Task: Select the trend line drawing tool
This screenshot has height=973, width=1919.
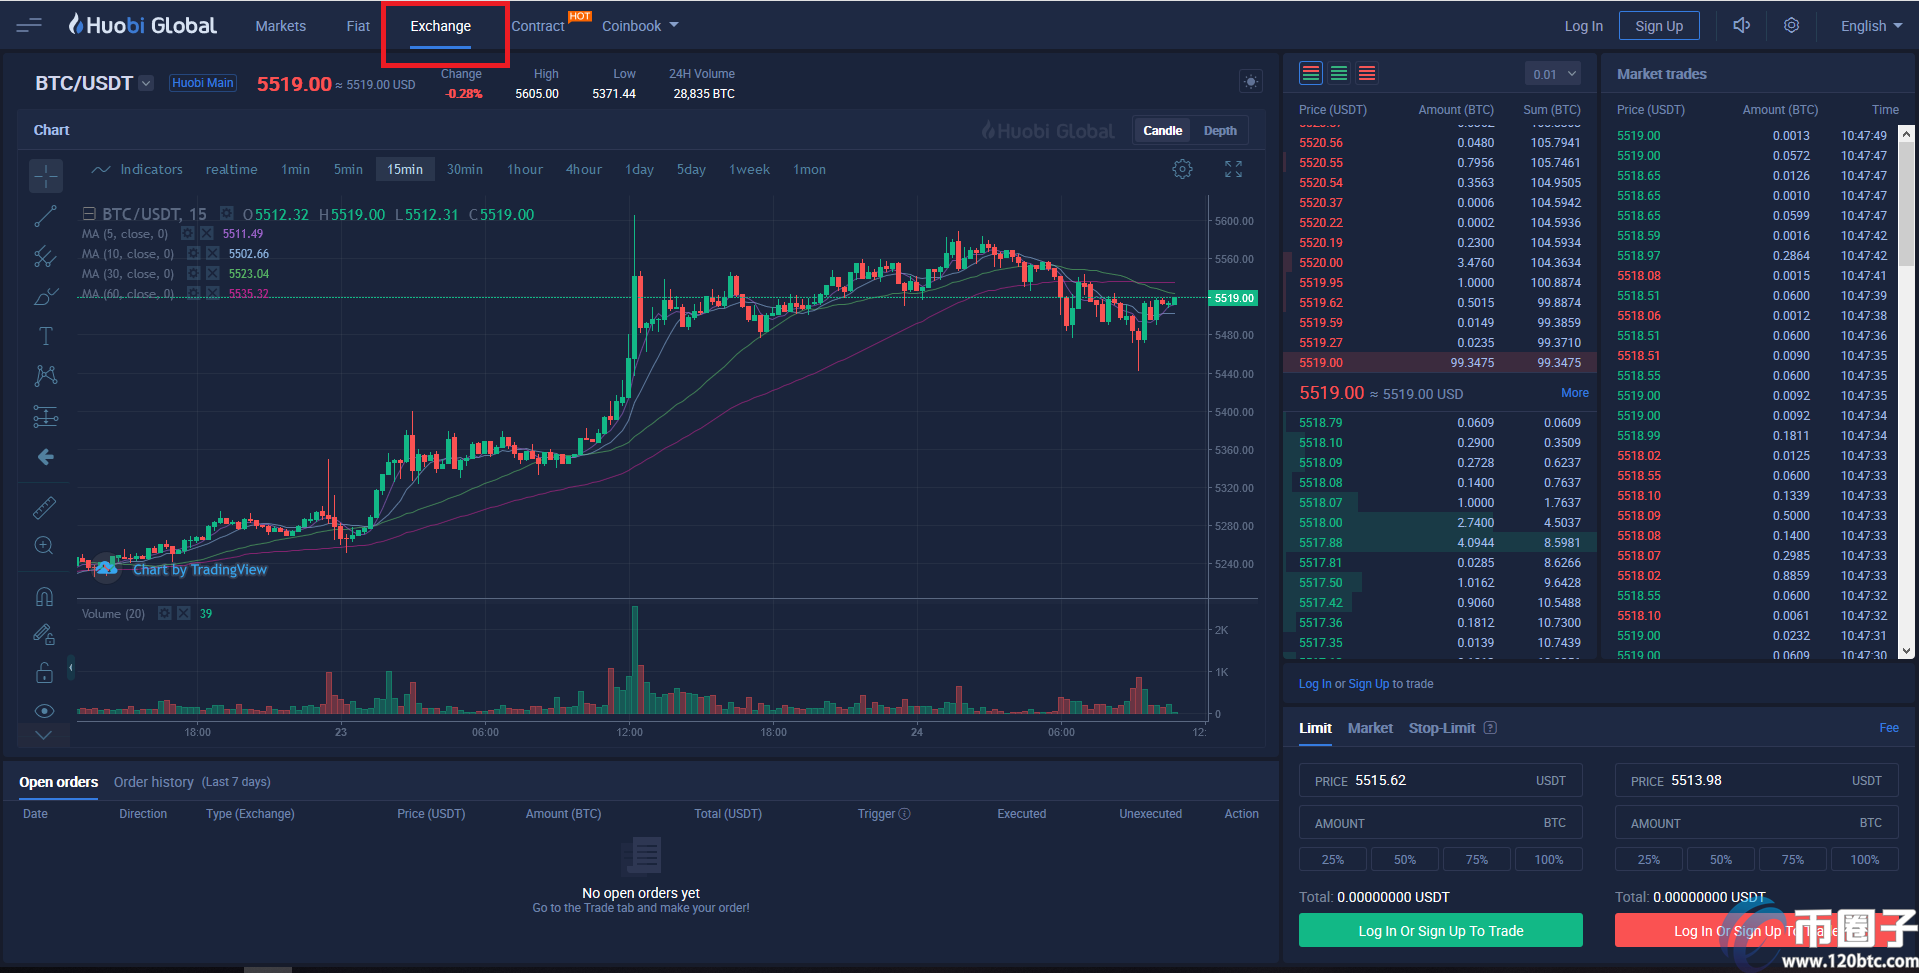Action: click(x=45, y=216)
